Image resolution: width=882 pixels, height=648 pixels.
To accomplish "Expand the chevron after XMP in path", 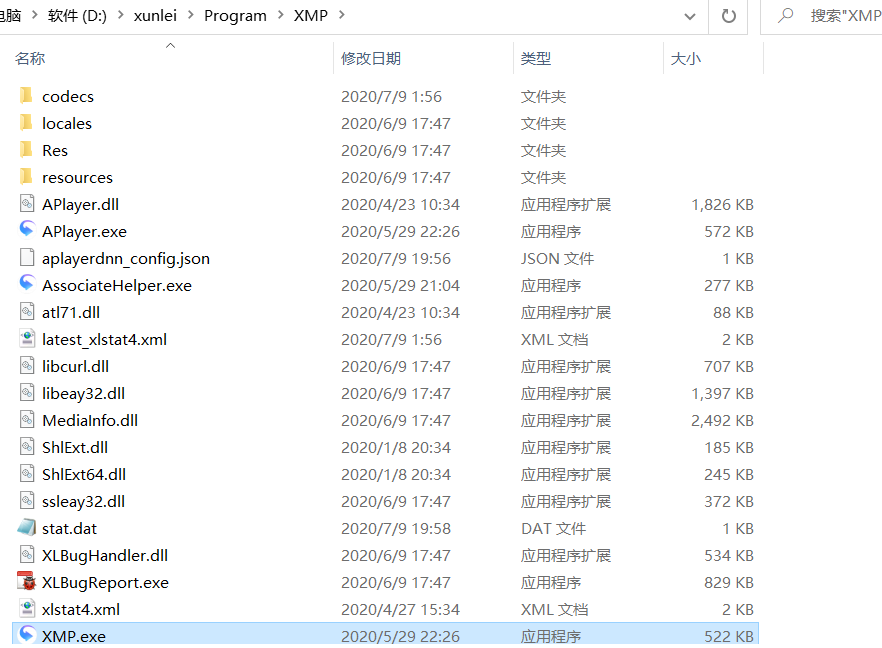I will point(343,16).
